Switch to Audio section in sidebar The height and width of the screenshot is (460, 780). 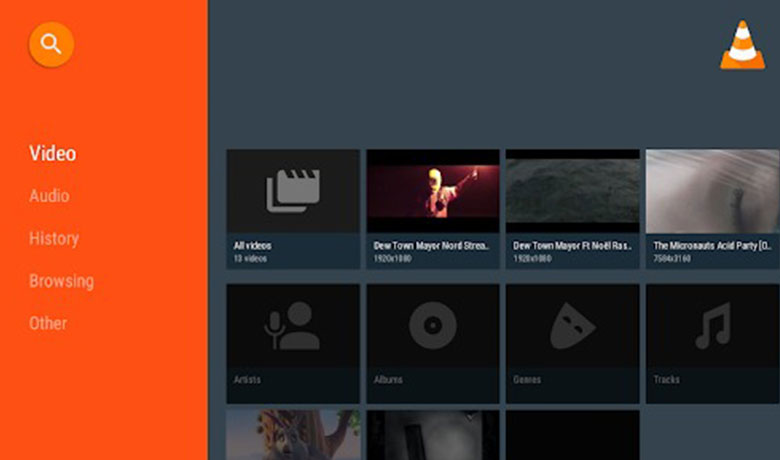click(49, 196)
